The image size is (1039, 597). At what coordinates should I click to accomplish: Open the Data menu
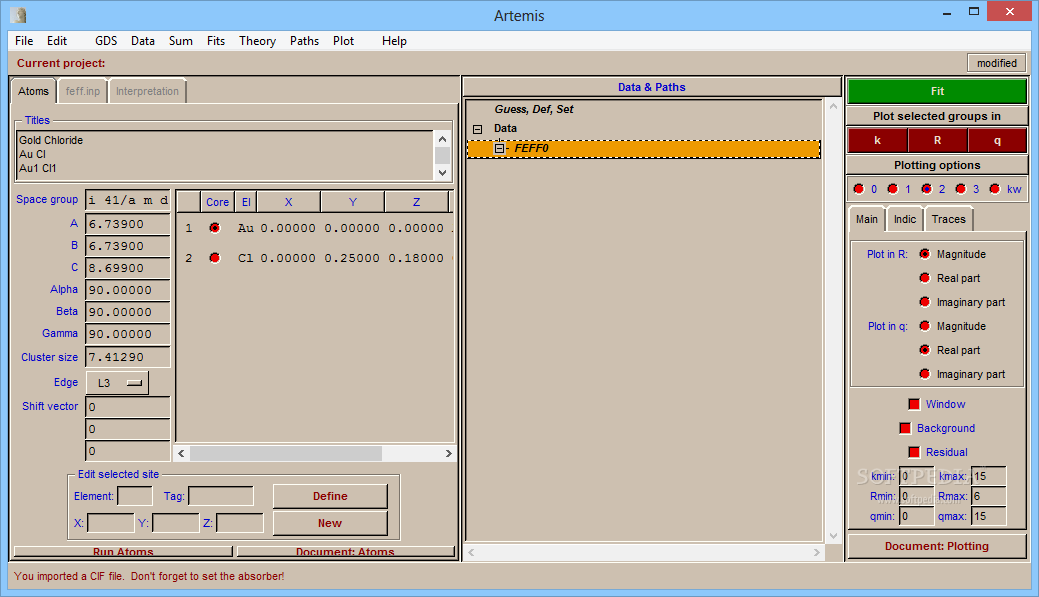tap(142, 41)
